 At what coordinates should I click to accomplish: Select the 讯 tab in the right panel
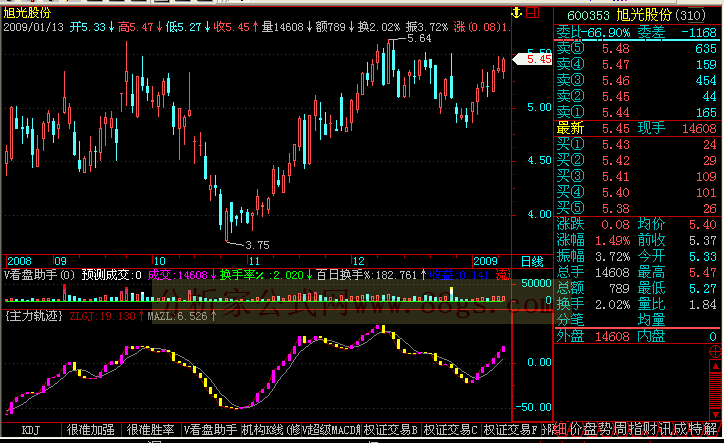coord(665,429)
